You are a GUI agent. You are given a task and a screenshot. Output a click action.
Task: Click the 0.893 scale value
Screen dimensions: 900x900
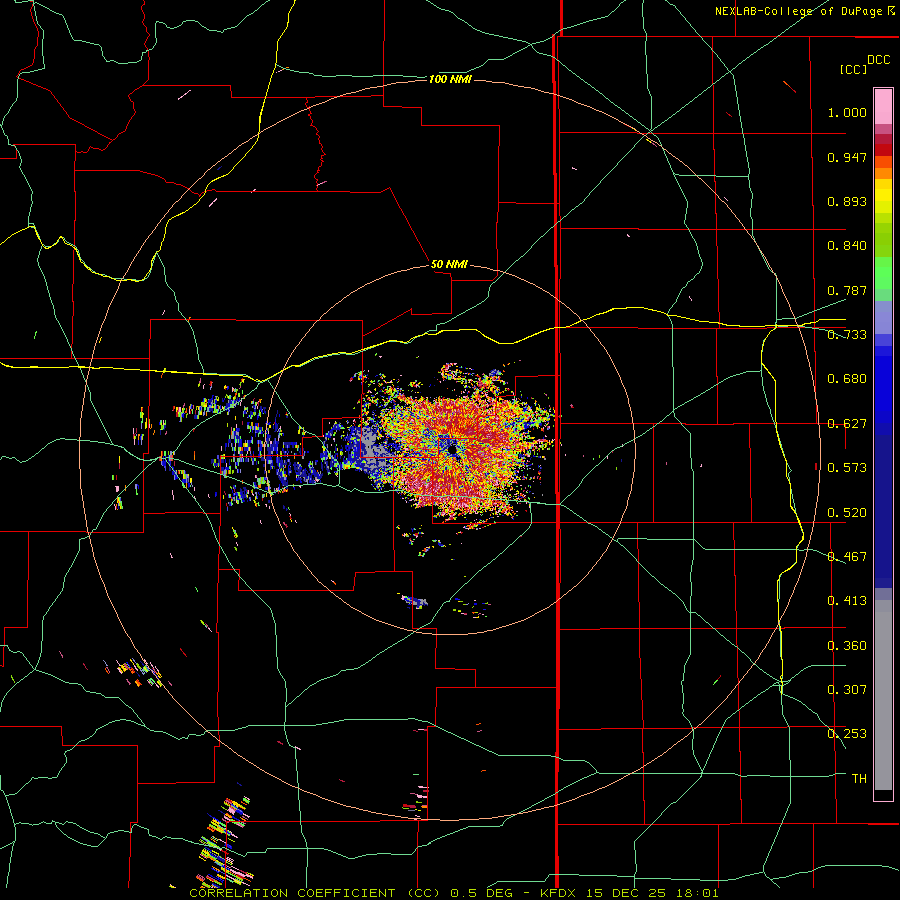[847, 201]
